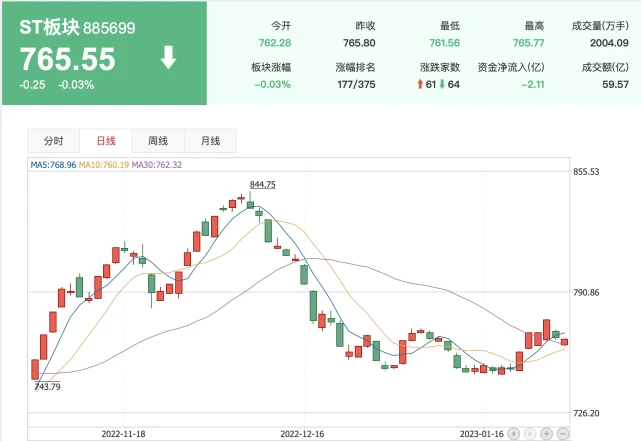
Task: Toggle the MA10 moving average legend
Action: 103,164
